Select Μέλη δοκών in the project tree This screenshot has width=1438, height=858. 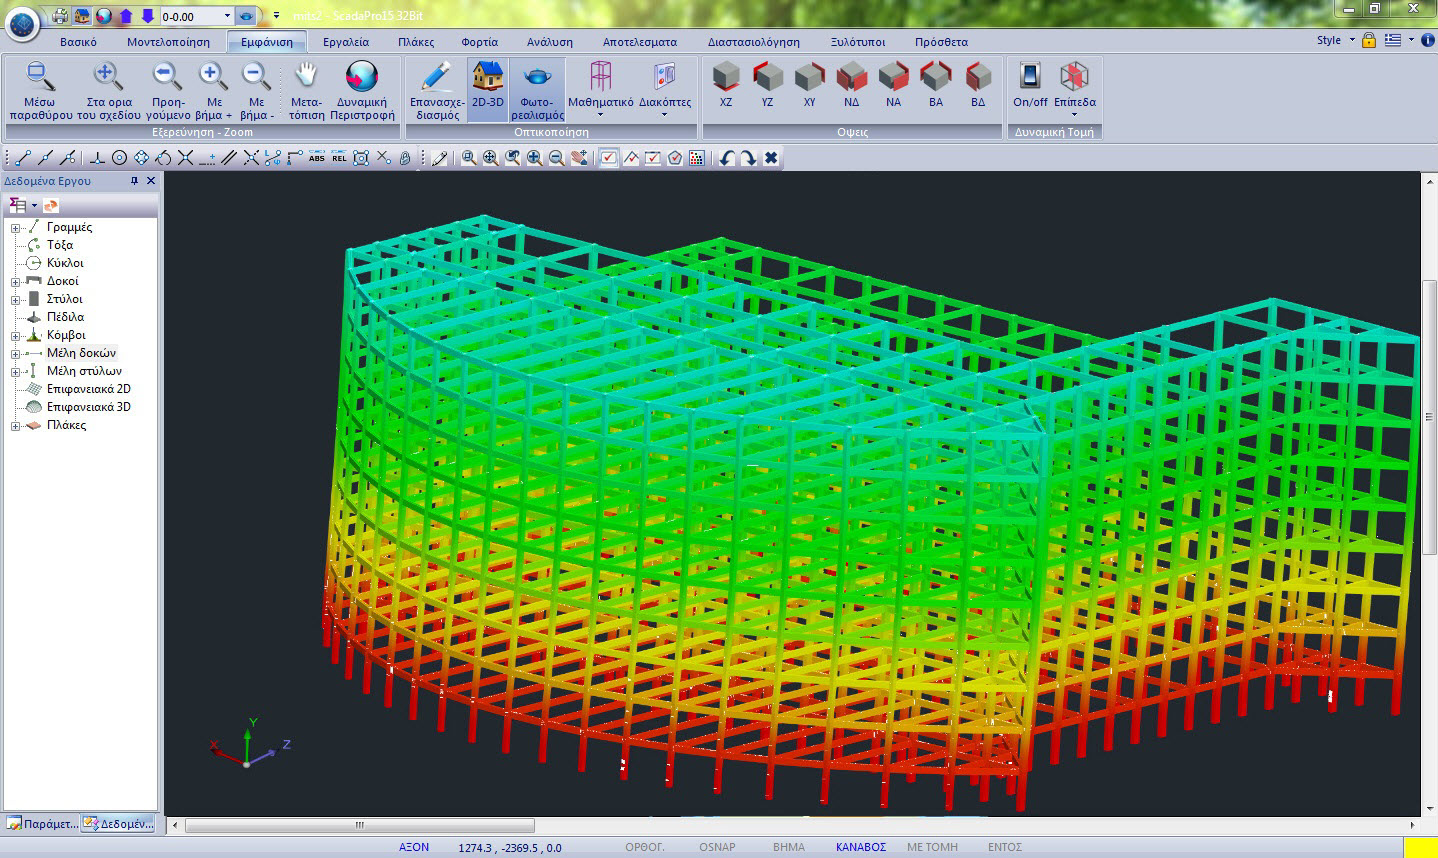(x=81, y=353)
